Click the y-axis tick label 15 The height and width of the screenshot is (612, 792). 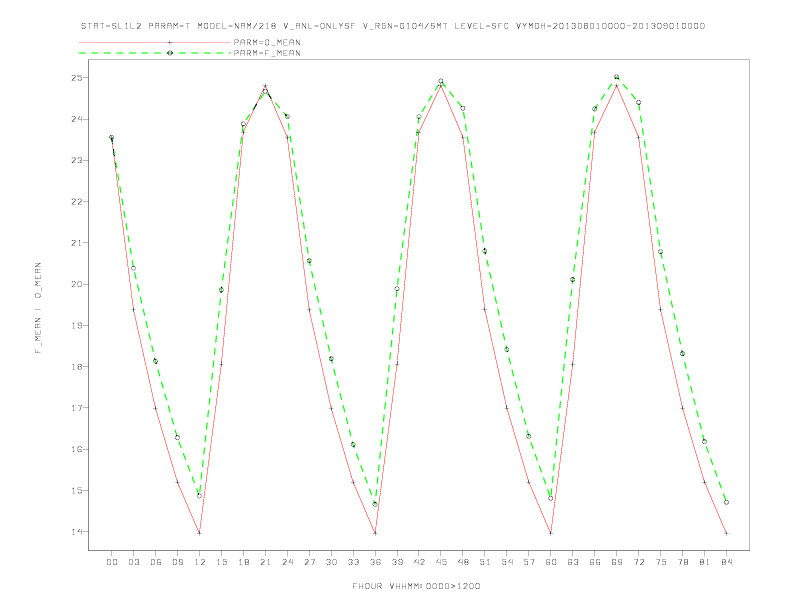[77, 490]
